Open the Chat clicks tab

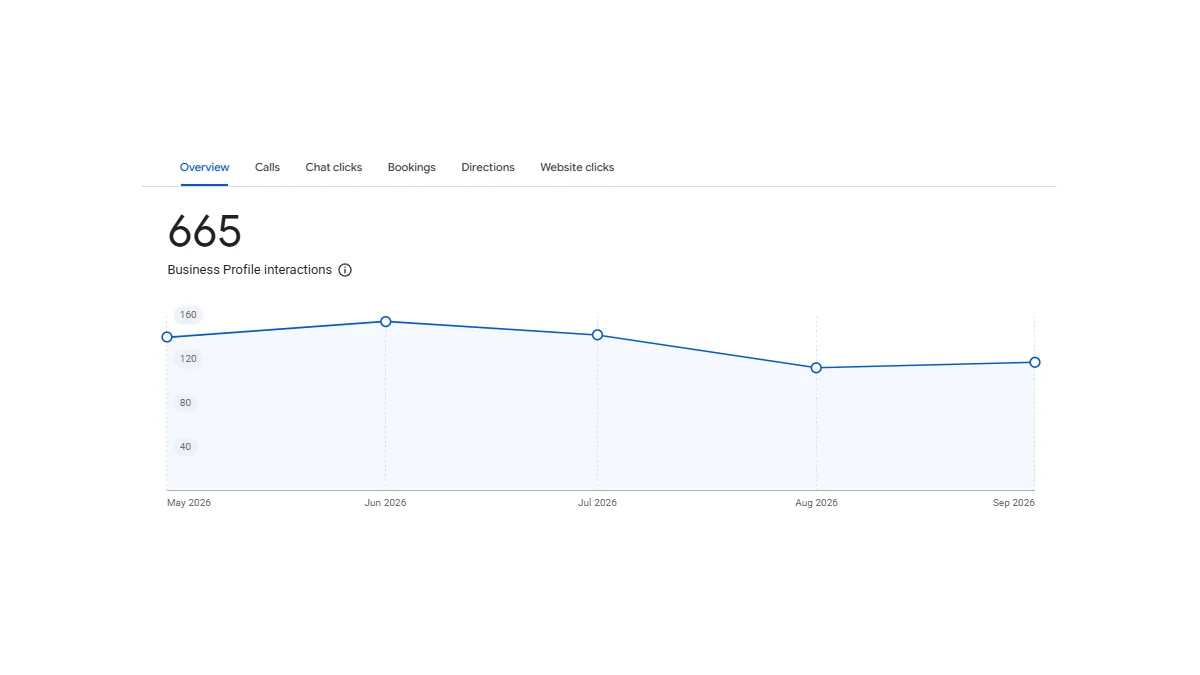(x=334, y=167)
